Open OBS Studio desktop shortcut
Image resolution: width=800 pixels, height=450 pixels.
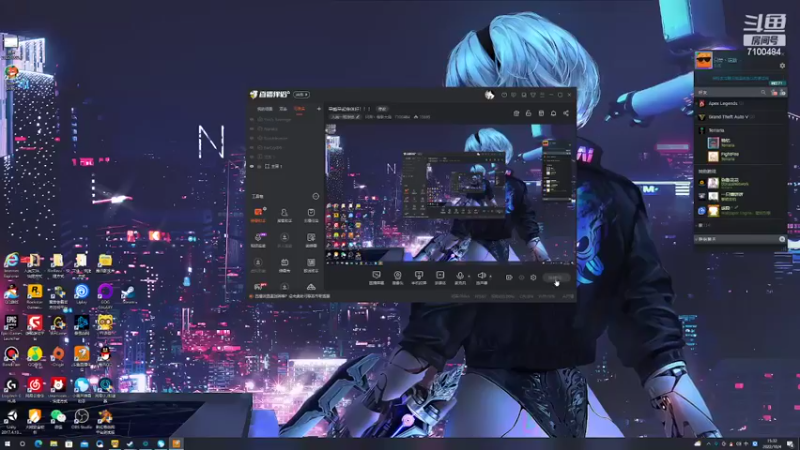[x=82, y=419]
